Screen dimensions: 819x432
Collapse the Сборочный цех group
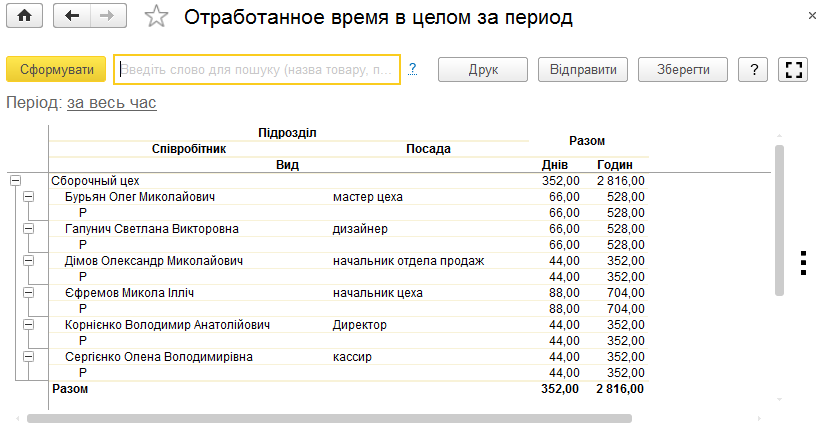click(x=16, y=181)
